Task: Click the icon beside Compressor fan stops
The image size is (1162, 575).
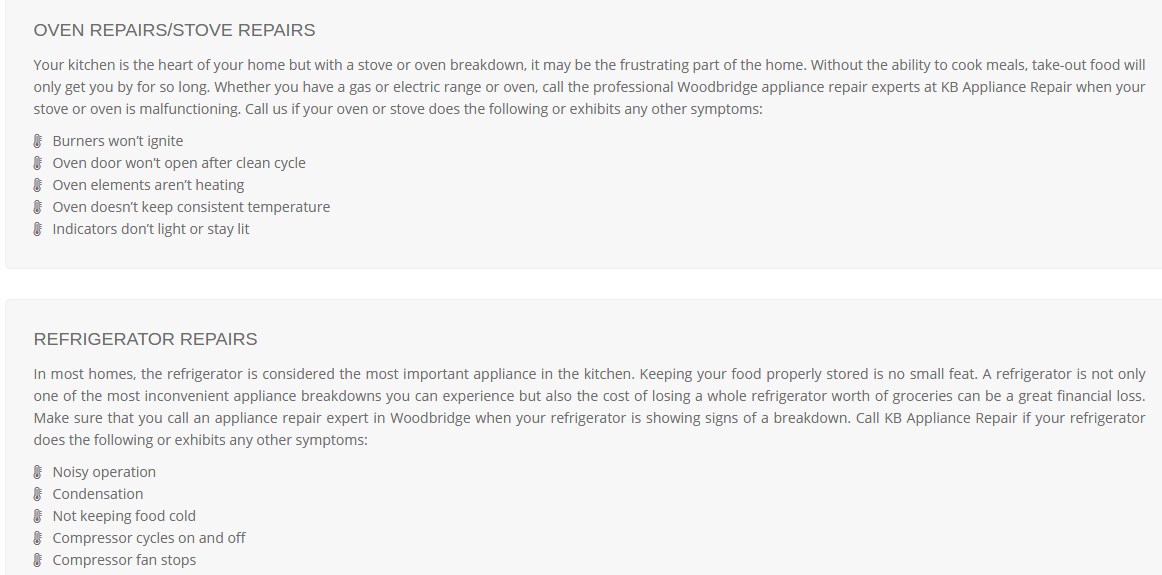Action: 38,560
